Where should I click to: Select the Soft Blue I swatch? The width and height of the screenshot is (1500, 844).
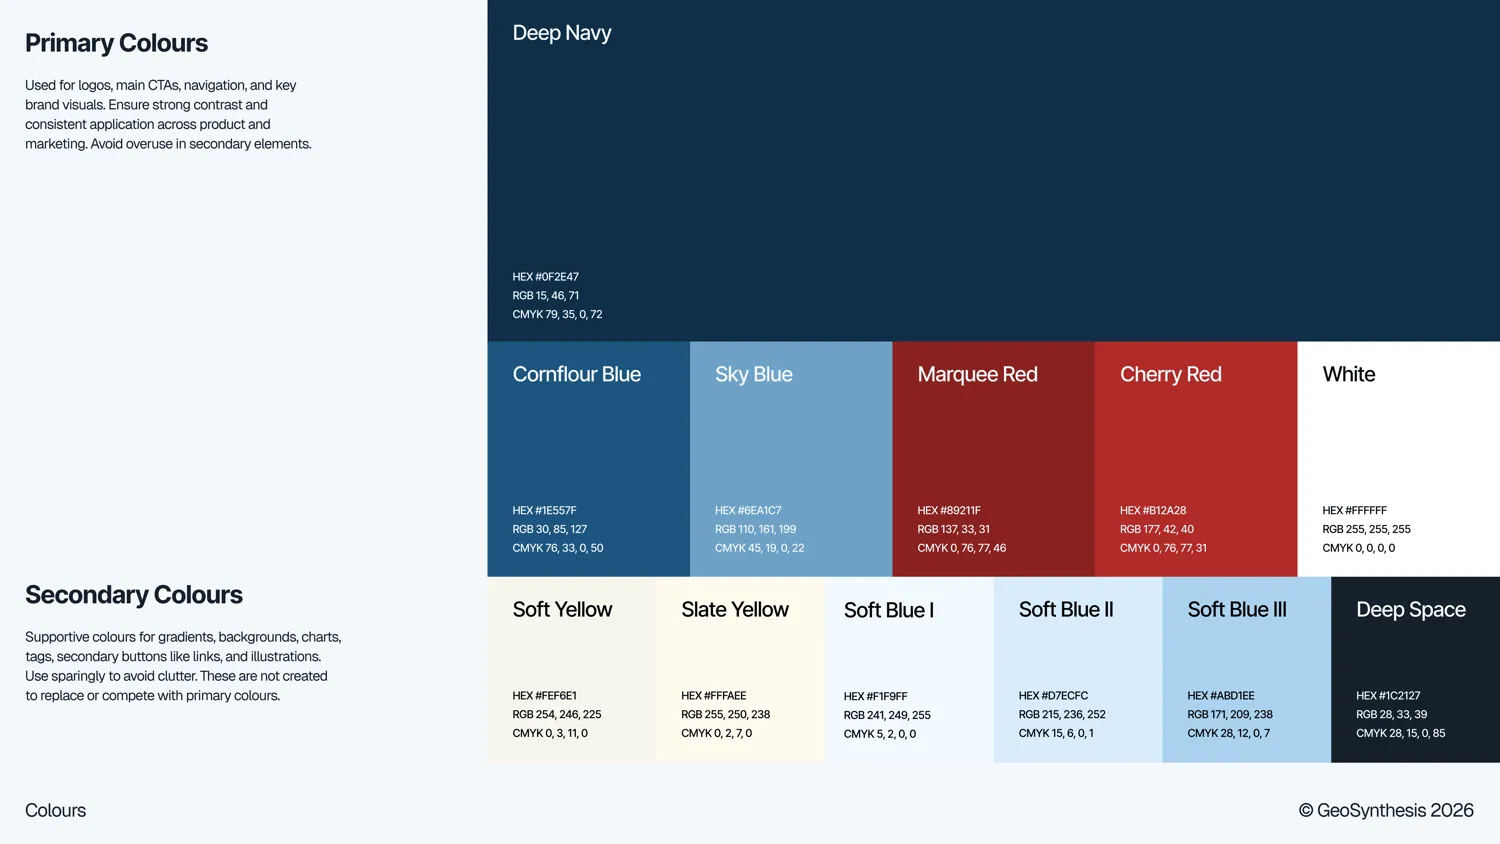click(x=910, y=670)
